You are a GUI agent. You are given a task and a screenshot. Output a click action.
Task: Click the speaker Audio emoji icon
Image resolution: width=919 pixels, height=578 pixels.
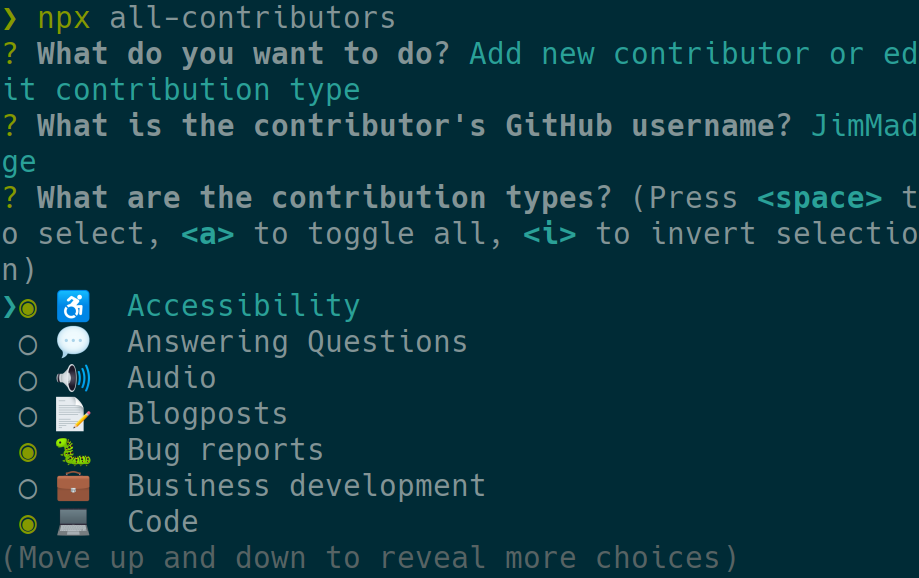pos(73,378)
